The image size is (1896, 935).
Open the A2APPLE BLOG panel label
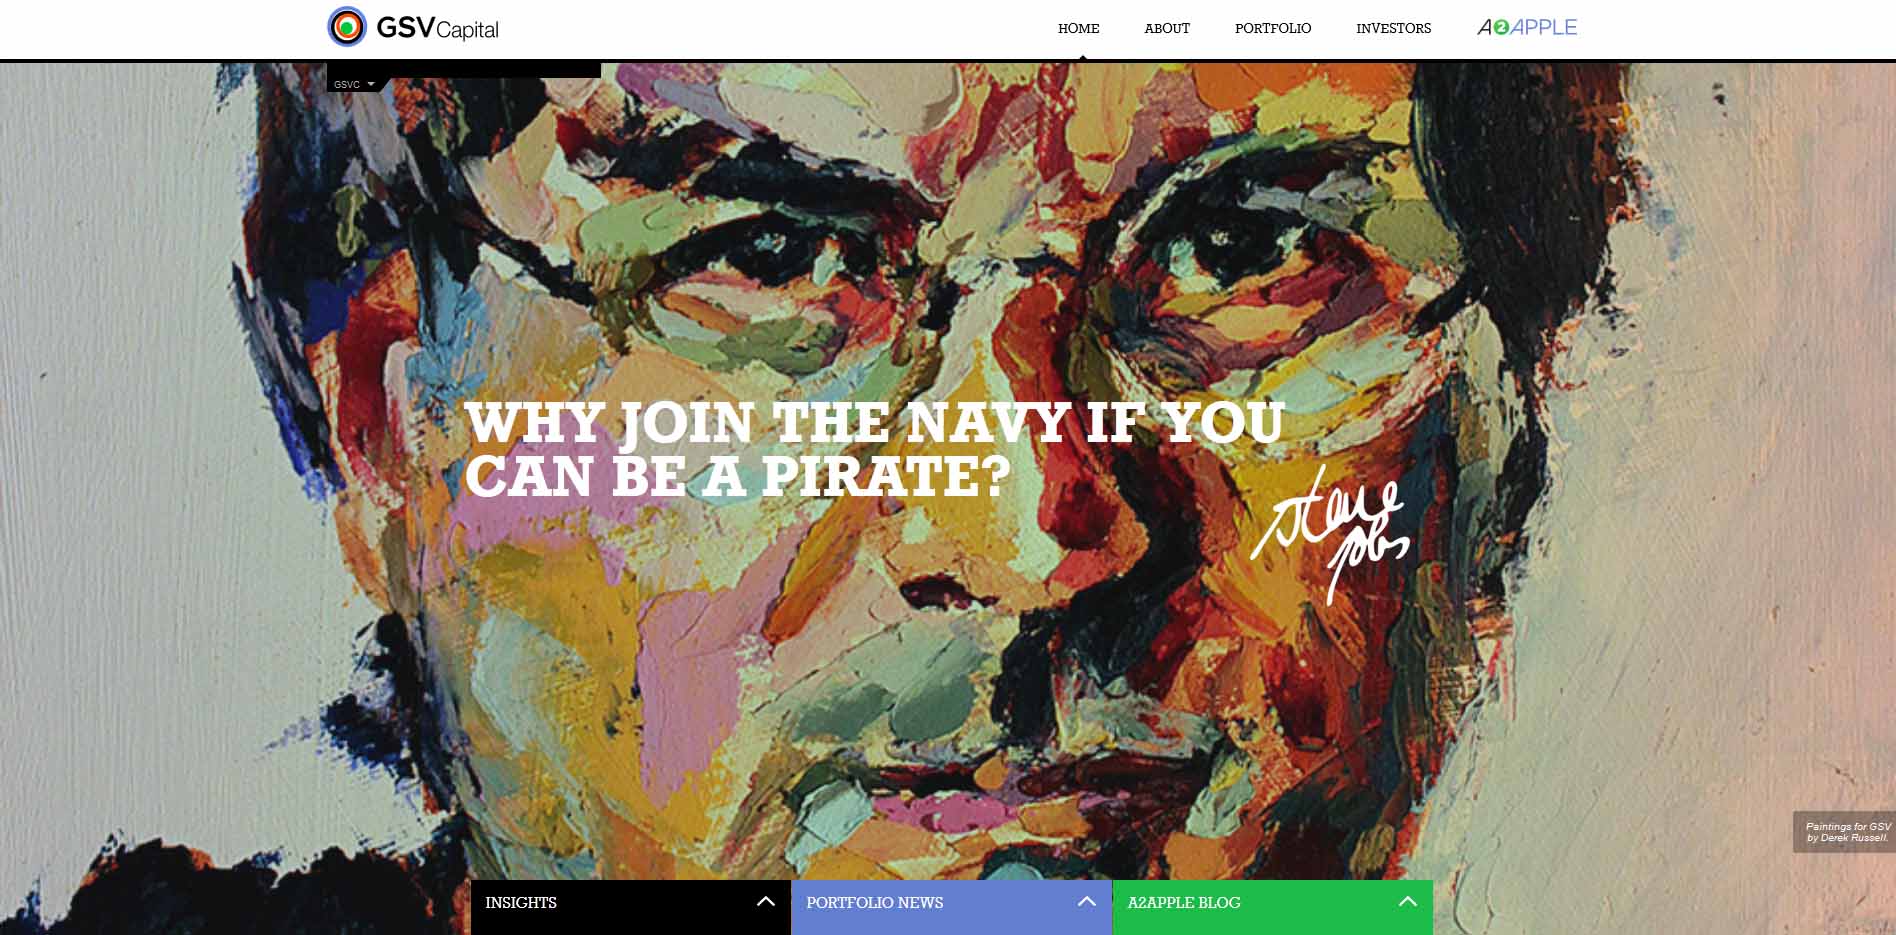coord(1184,902)
